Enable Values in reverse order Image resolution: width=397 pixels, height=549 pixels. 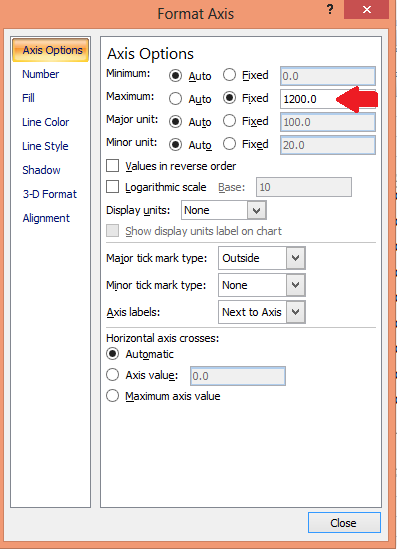[112, 166]
